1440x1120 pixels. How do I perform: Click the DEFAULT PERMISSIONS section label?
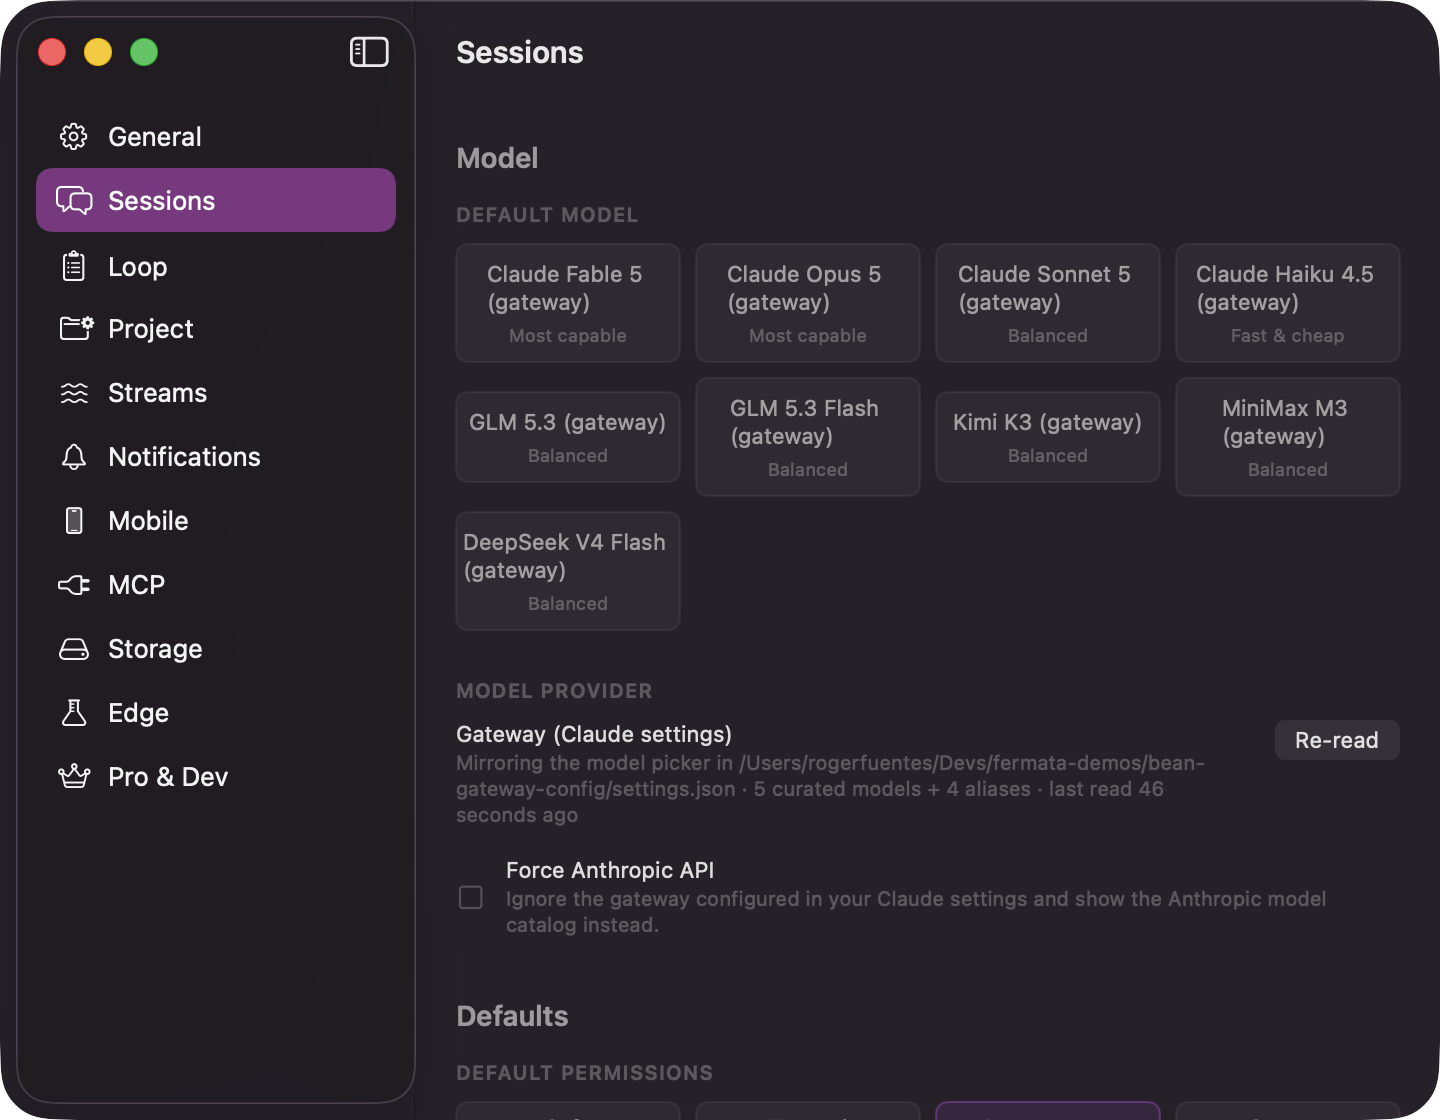pos(584,1073)
